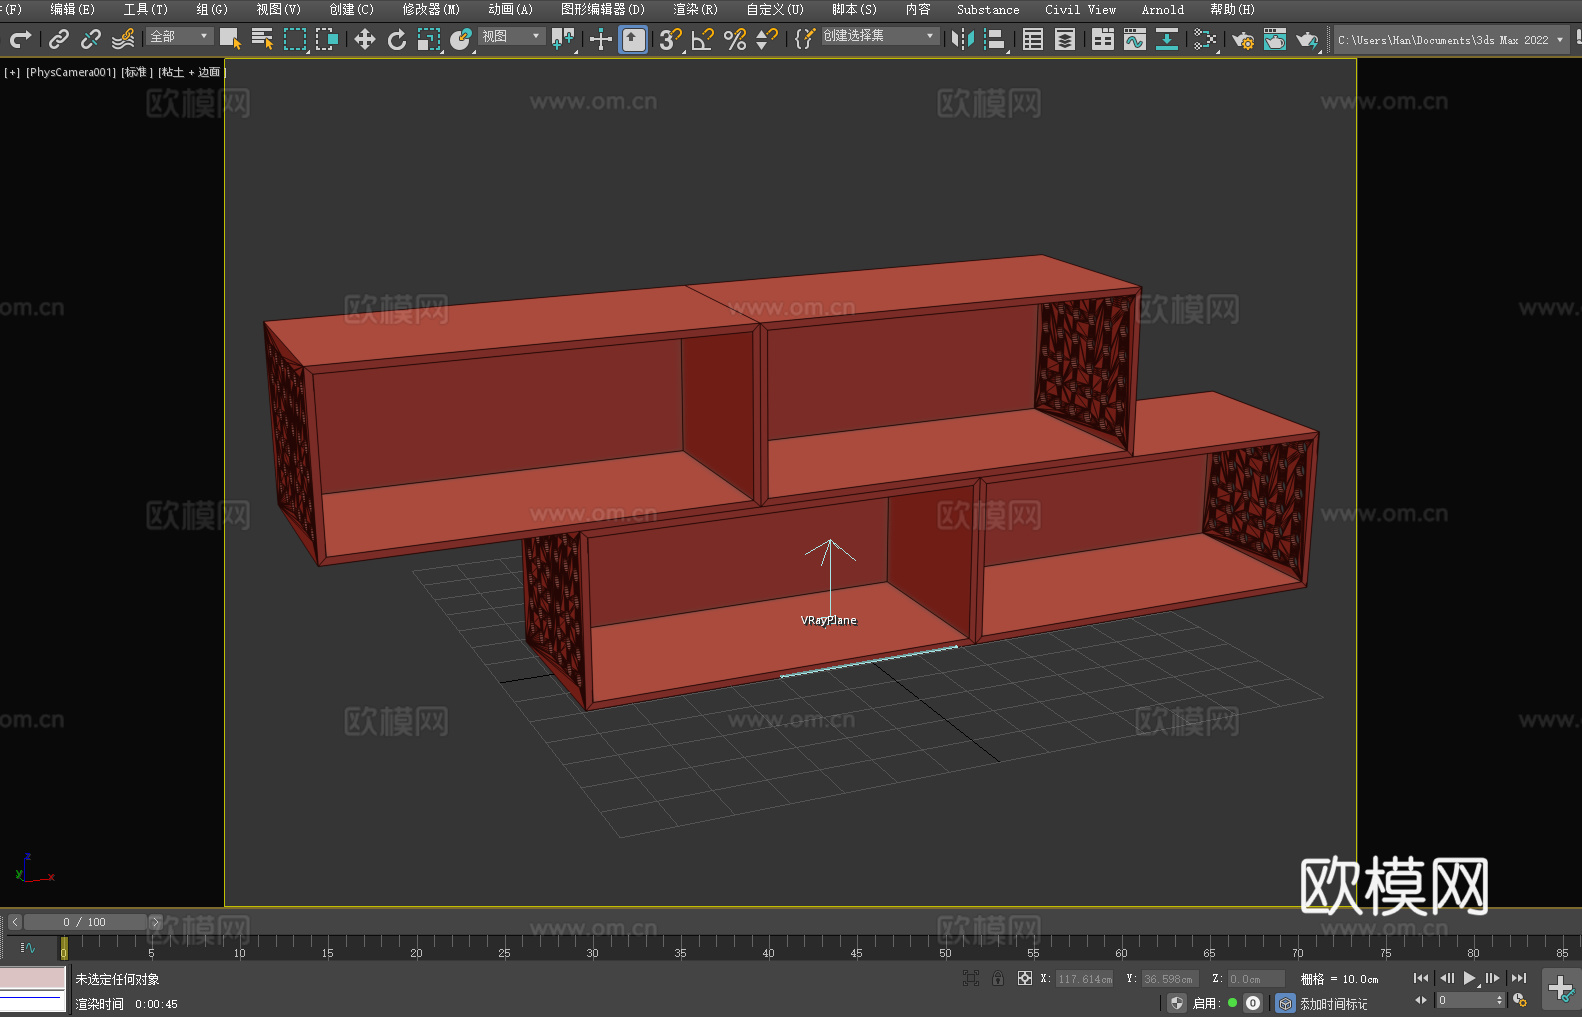
Task: Activate the Select Object cursor tool
Action: click(x=231, y=39)
